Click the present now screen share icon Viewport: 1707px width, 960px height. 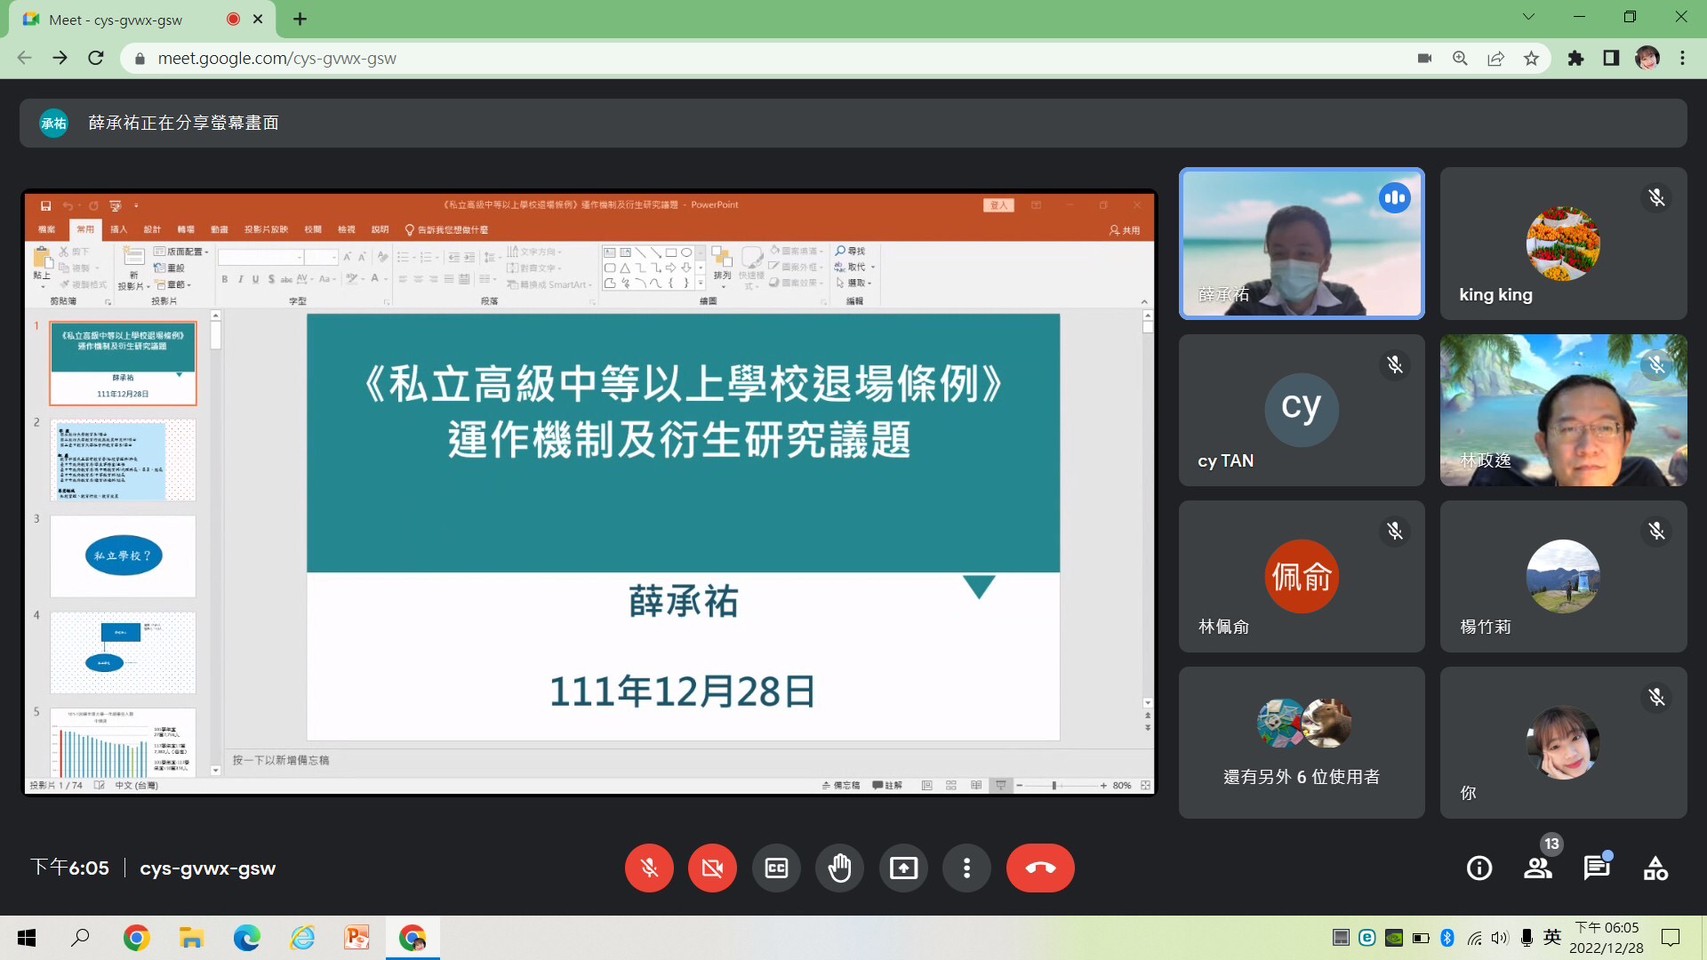[x=903, y=868]
